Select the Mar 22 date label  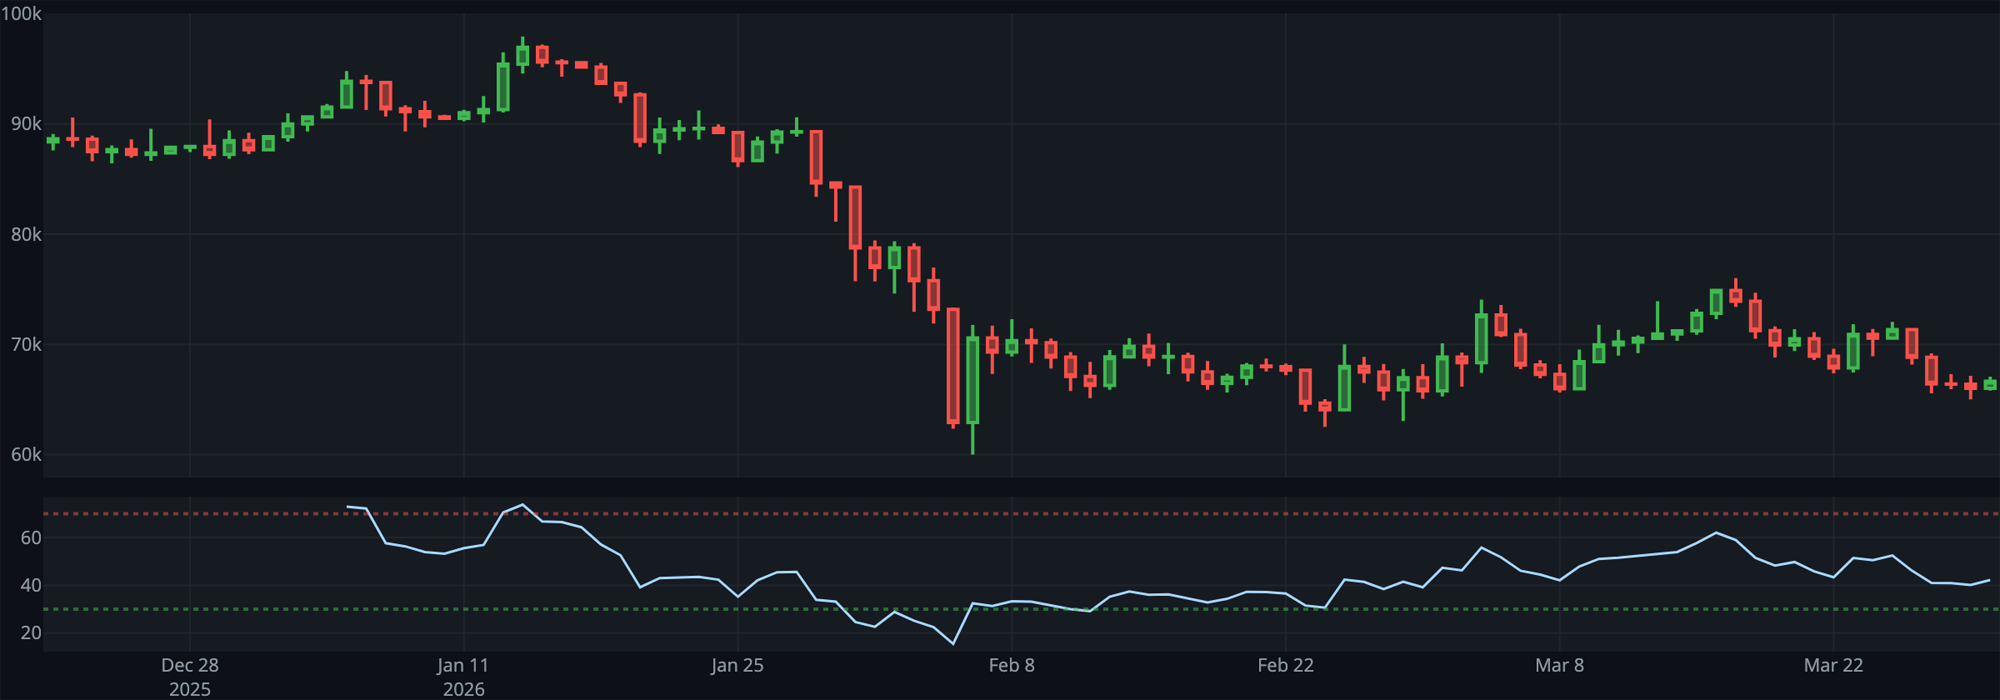pyautogui.click(x=1833, y=666)
